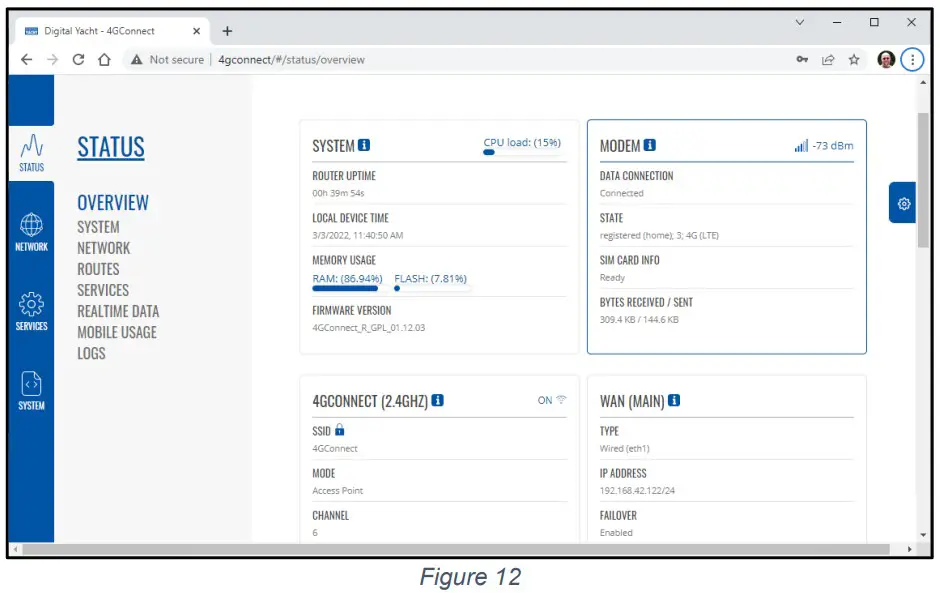Viewport: 940px width, 593px height.
Task: Select Overview in the status menu
Action: [113, 203]
